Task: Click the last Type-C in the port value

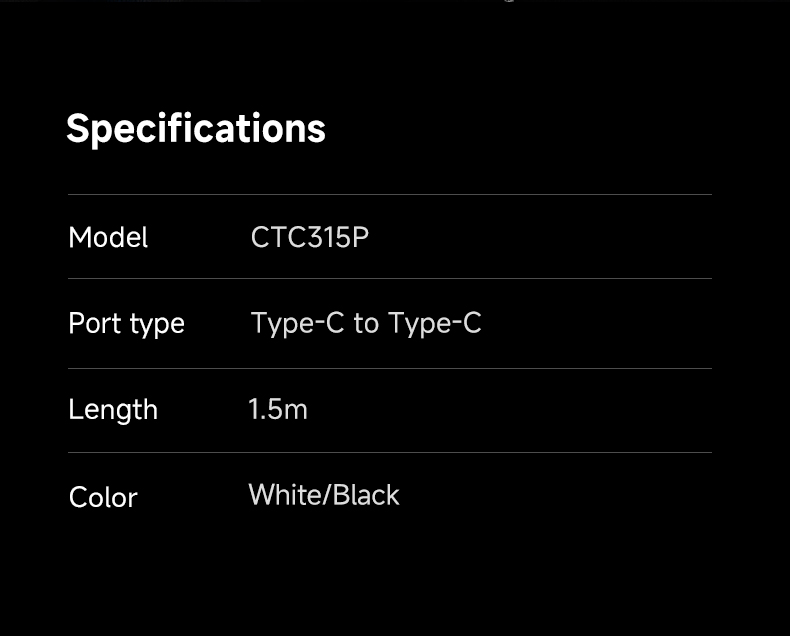Action: 435,323
